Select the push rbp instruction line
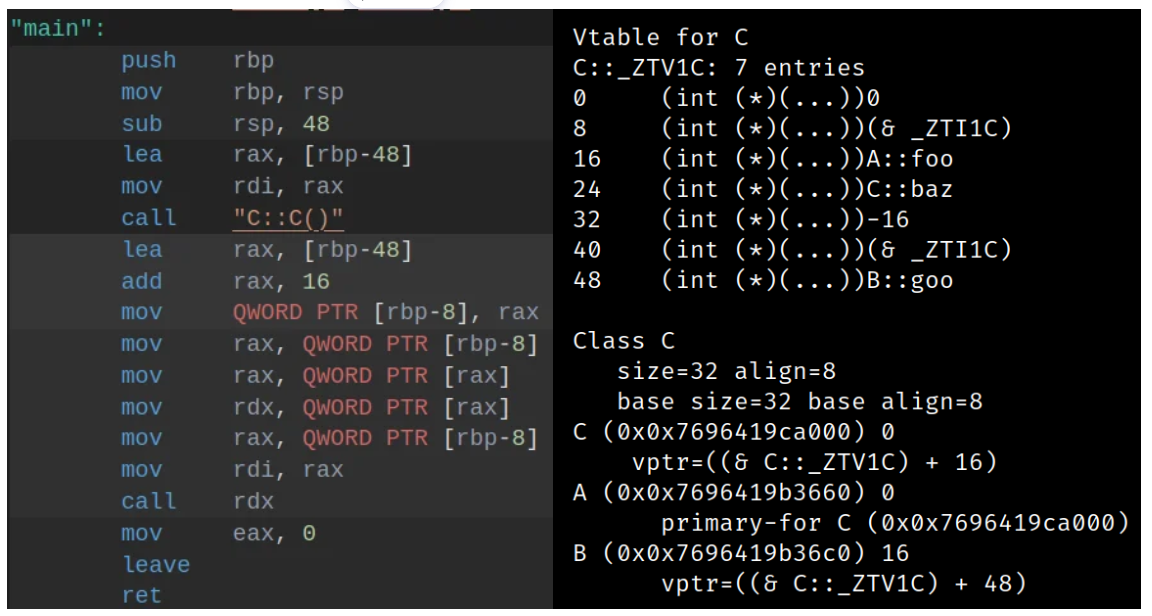This screenshot has height=616, width=1152. click(x=198, y=60)
